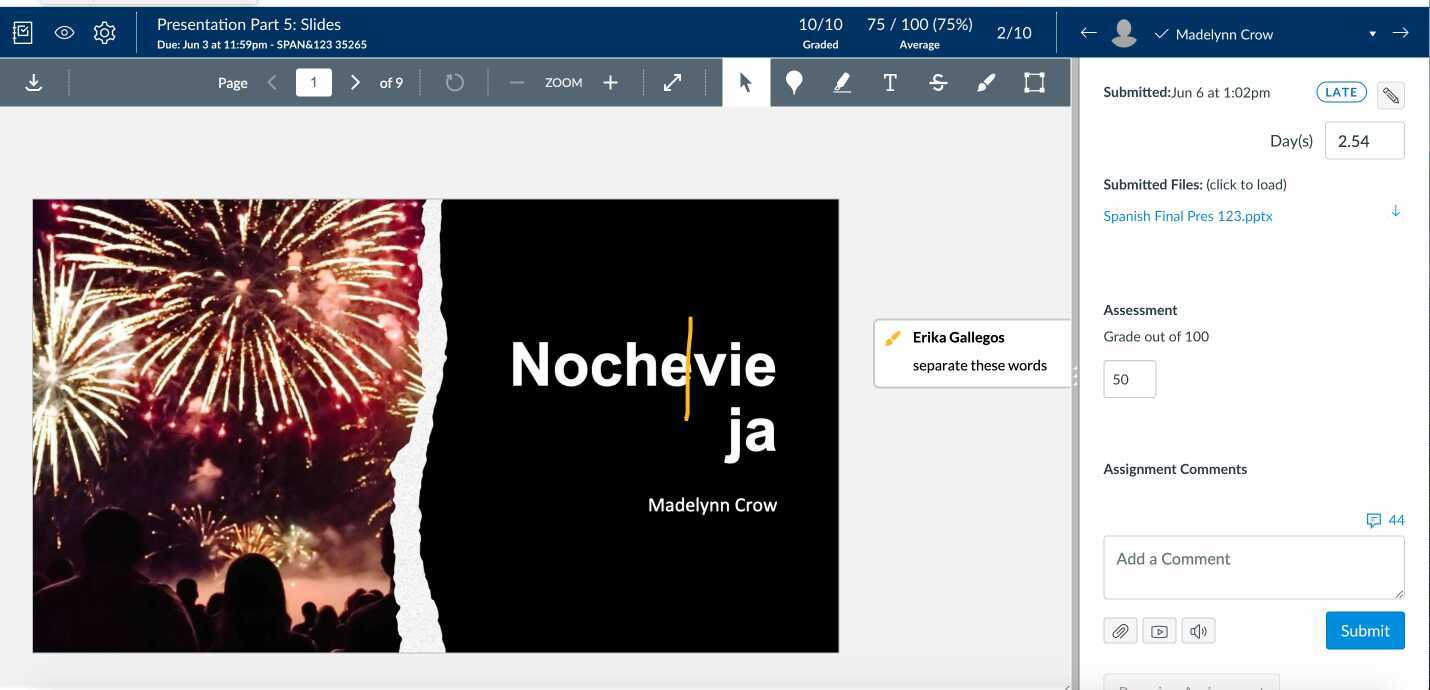Rotate the document view
This screenshot has width=1430, height=690.
pos(454,82)
